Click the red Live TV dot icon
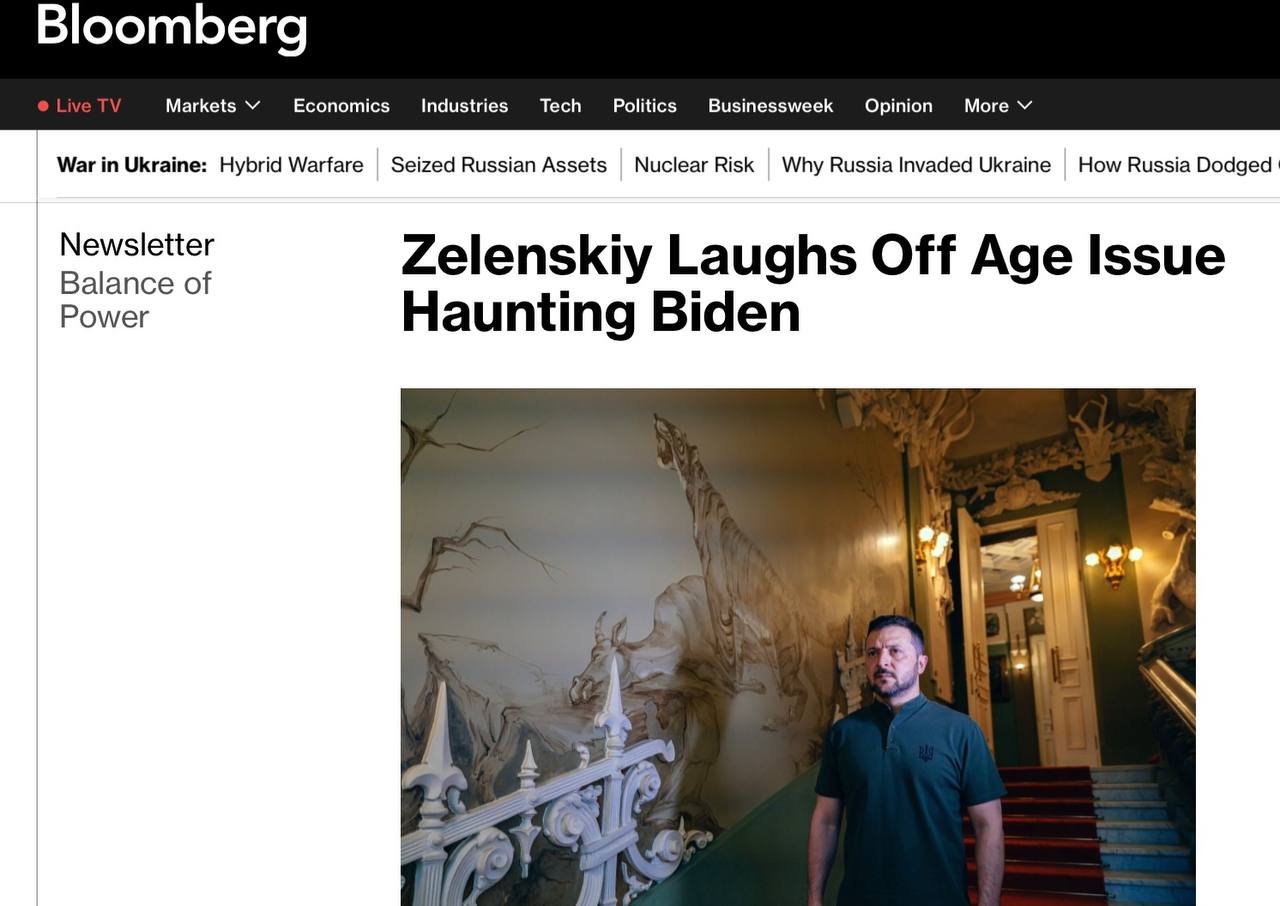Viewport: 1280px width, 906px height. point(43,106)
